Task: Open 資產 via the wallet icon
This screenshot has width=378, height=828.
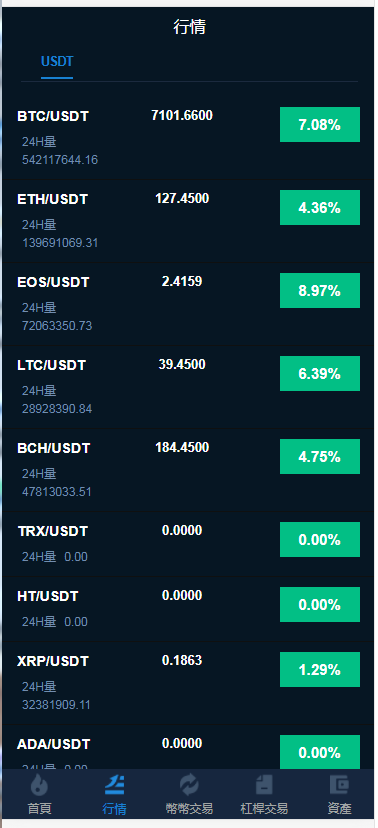Action: click(x=339, y=785)
